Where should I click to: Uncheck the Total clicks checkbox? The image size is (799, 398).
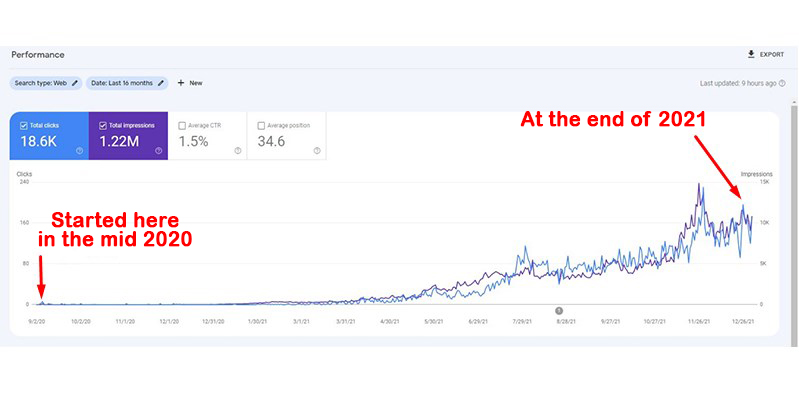click(x=23, y=125)
